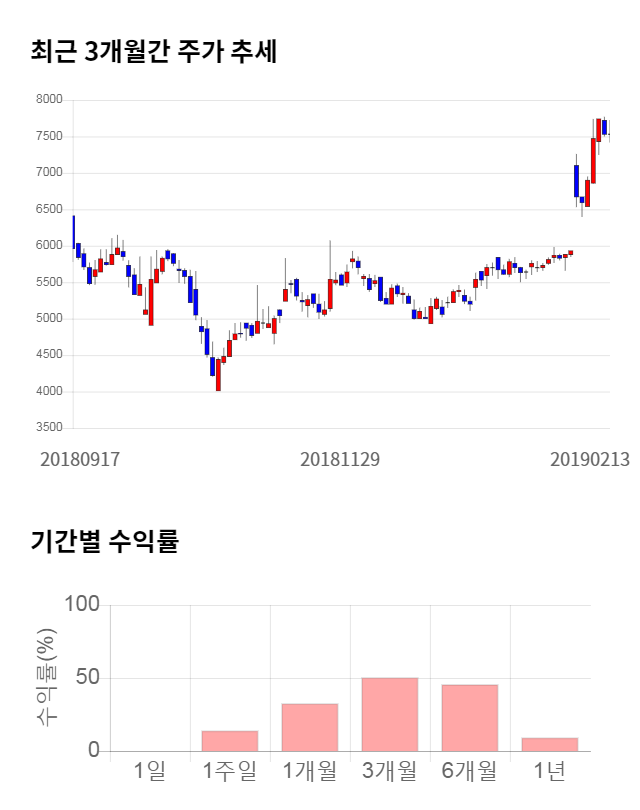The image size is (640, 810).
Task: Click the 20180917 start date label
Action: (x=80, y=460)
